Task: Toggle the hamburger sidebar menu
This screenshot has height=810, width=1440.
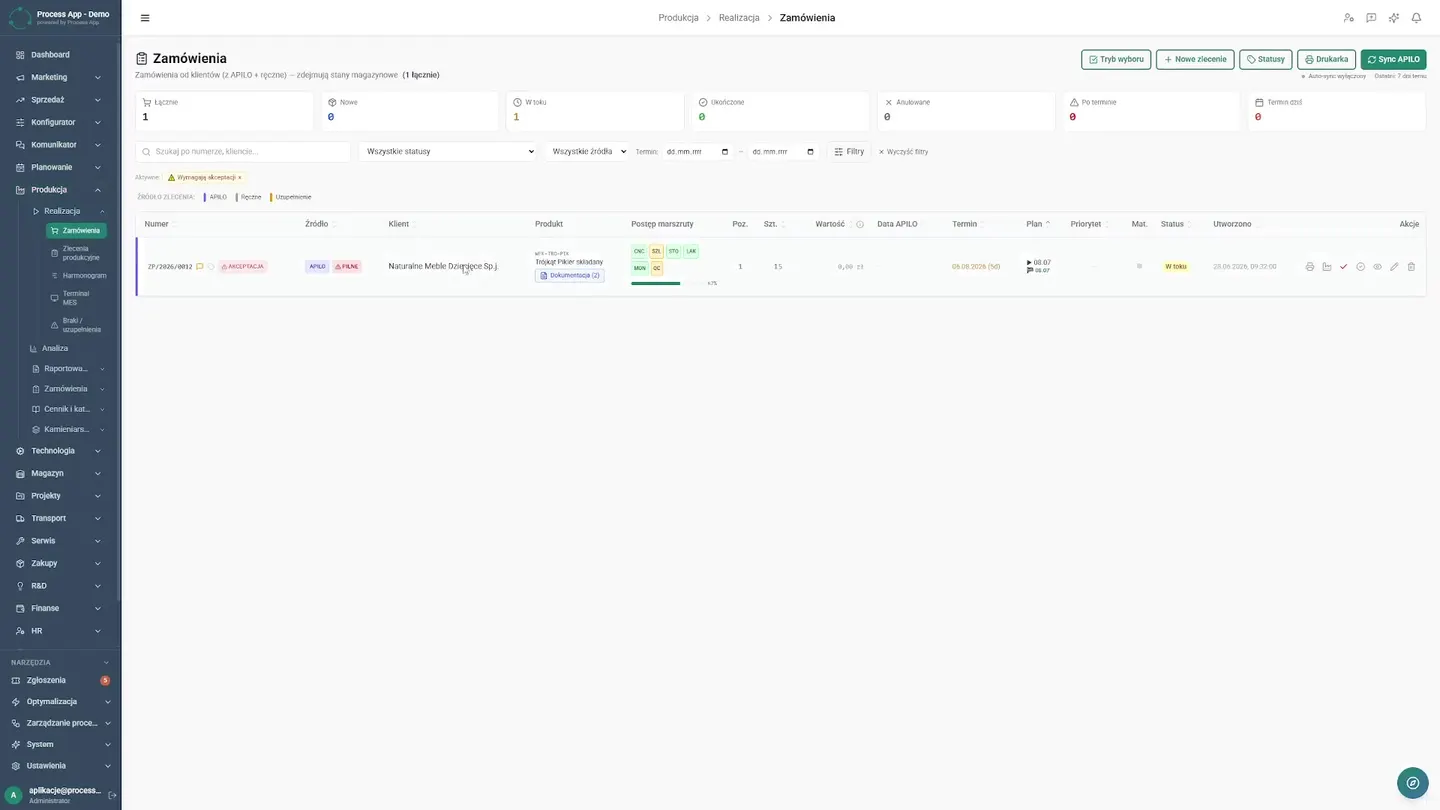Action: [145, 18]
